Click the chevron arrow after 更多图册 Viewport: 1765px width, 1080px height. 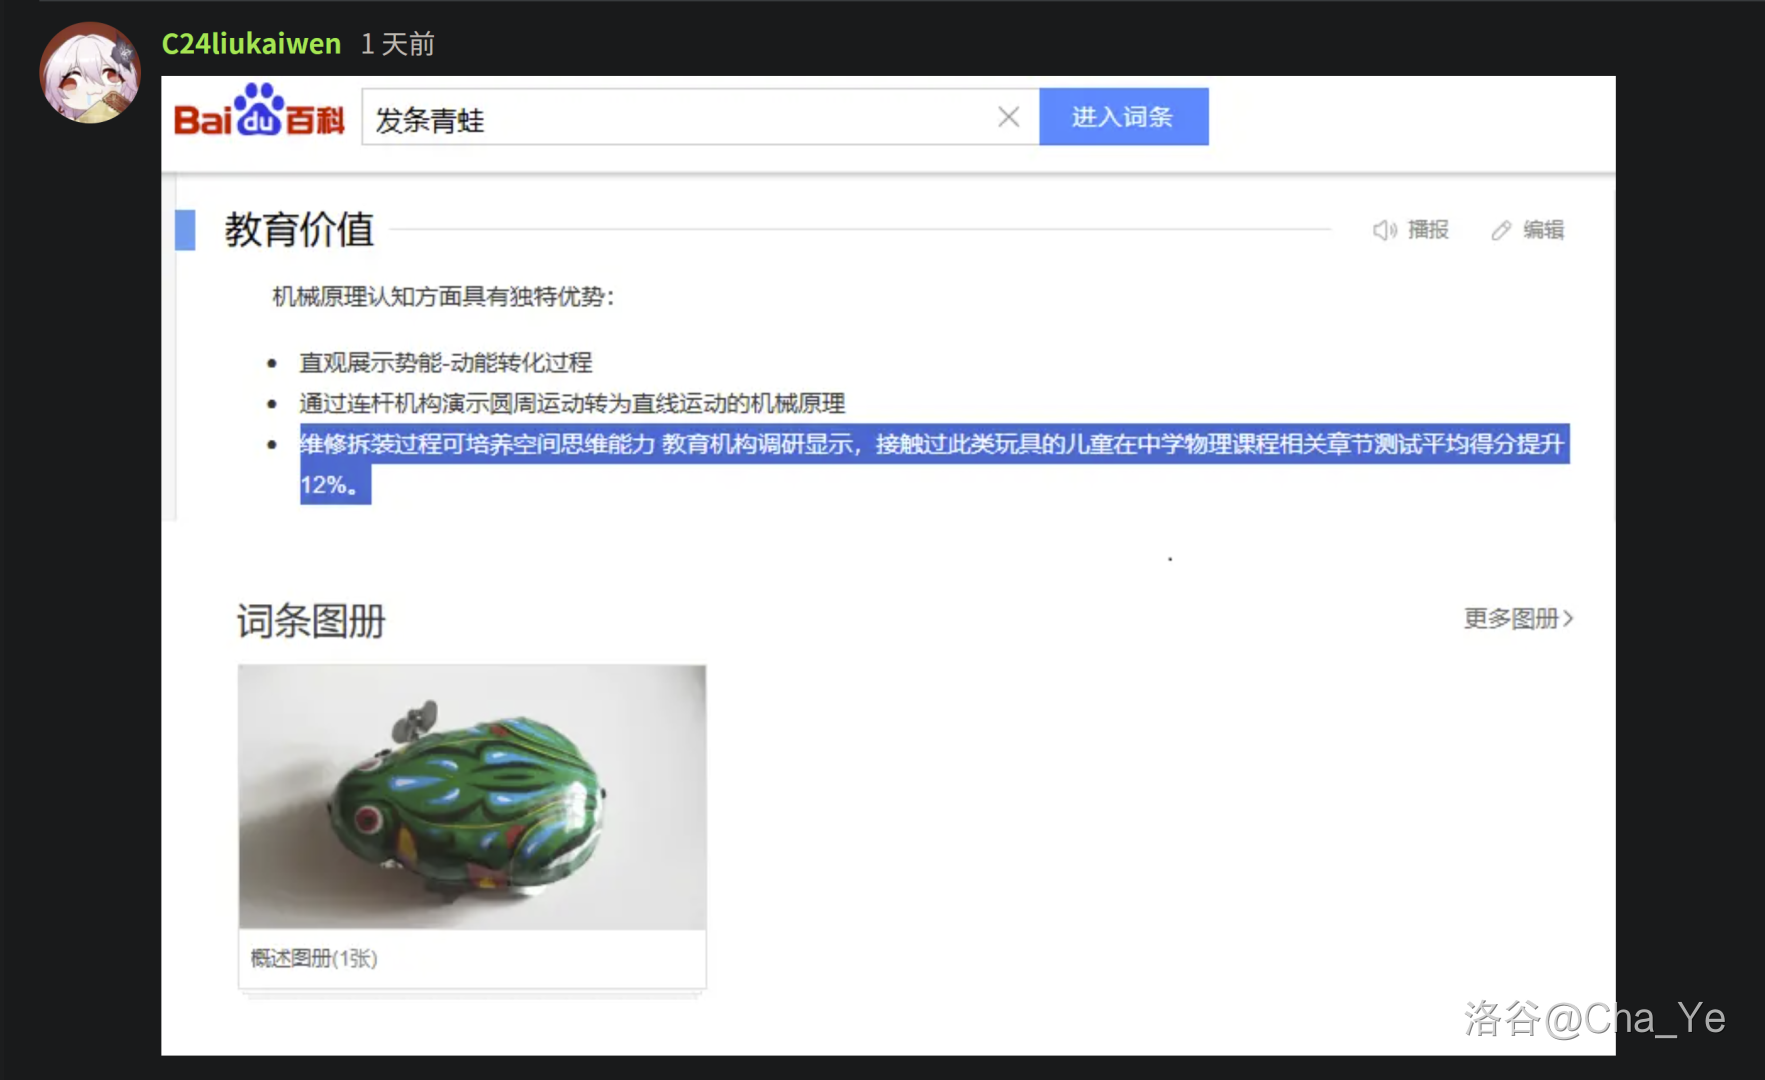pyautogui.click(x=1569, y=619)
